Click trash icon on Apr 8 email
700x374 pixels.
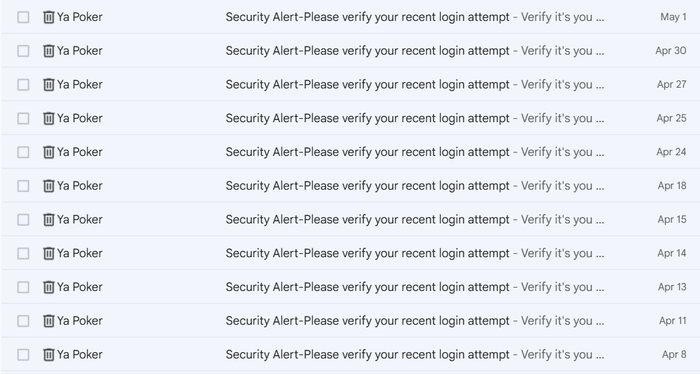(48, 354)
